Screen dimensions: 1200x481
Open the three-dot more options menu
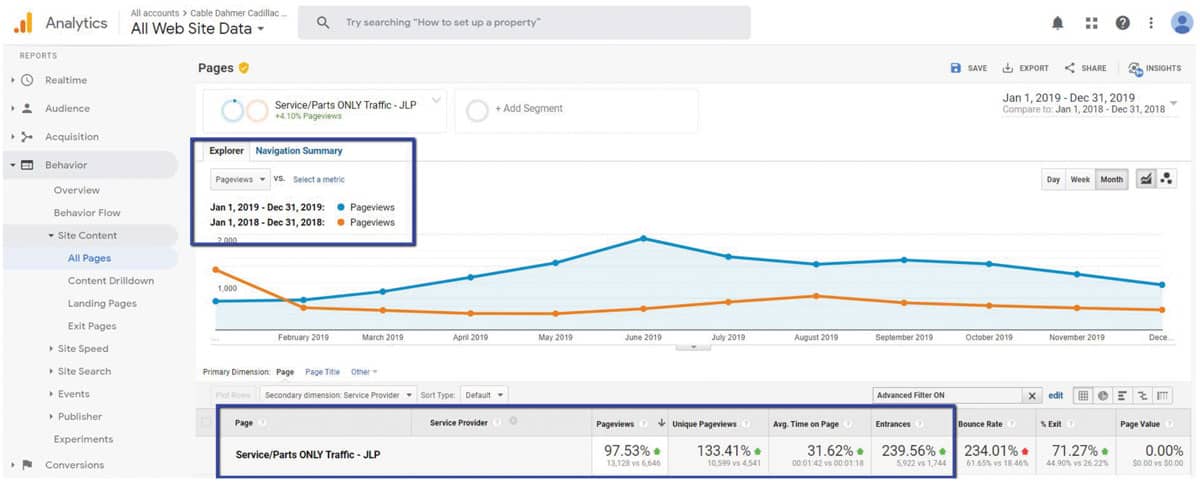1152,22
